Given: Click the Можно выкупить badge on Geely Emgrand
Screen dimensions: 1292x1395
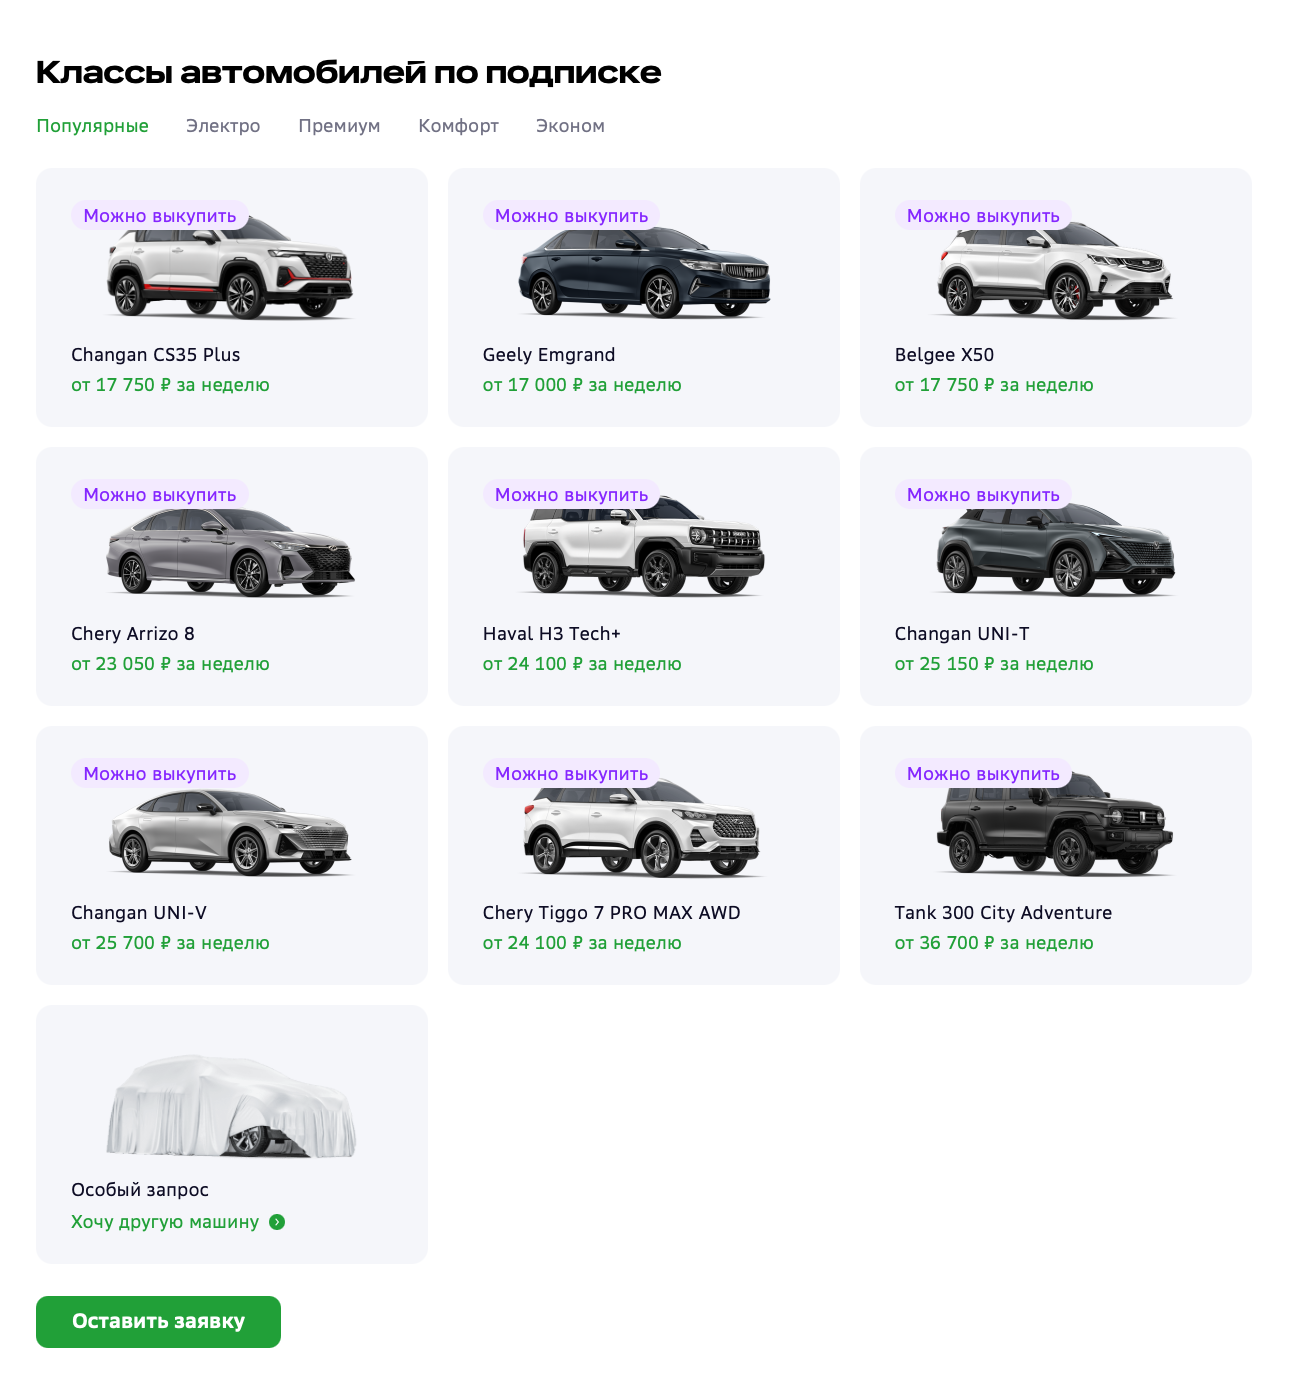Looking at the screenshot, I should pos(572,215).
